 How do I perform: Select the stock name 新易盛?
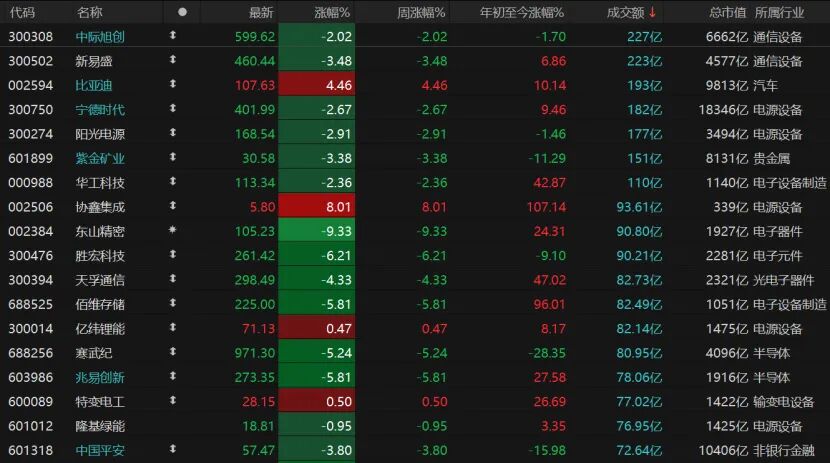pos(94,61)
